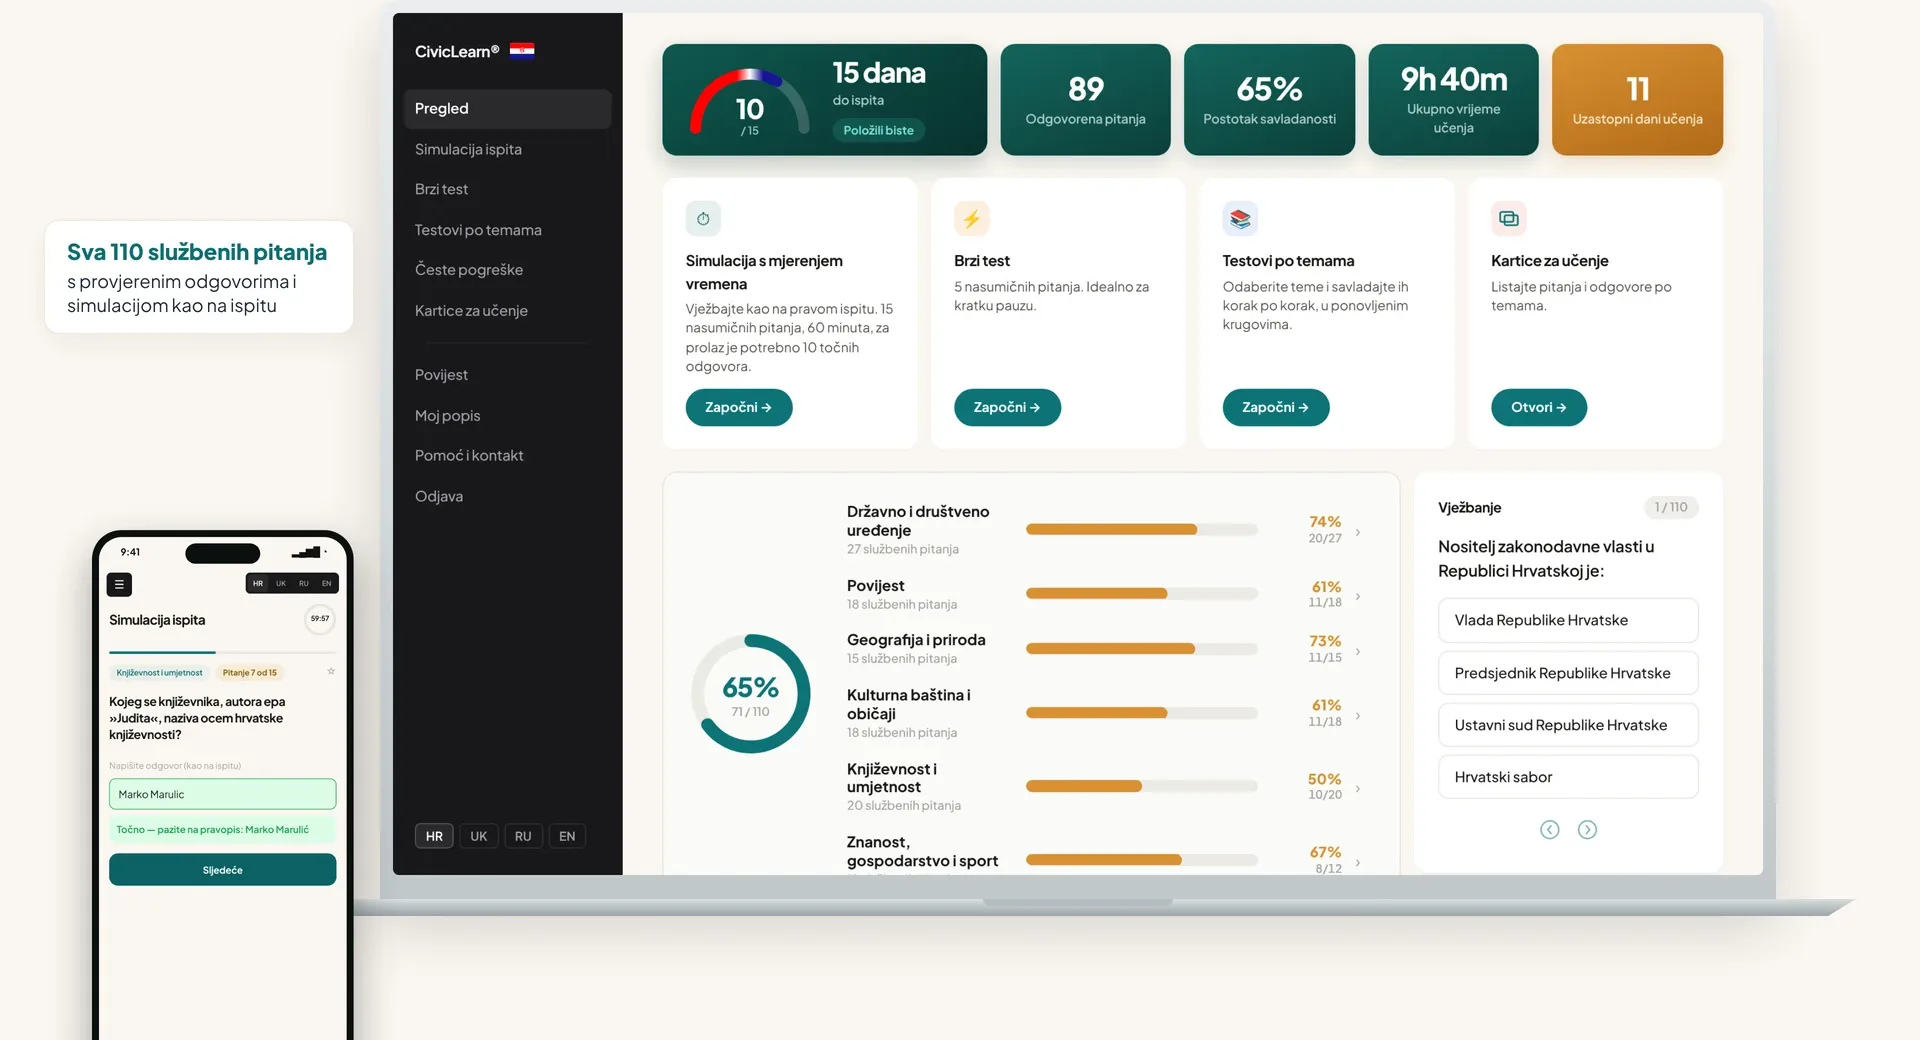
Task: Switch laptop sidebar language to UK
Action: pyautogui.click(x=479, y=836)
